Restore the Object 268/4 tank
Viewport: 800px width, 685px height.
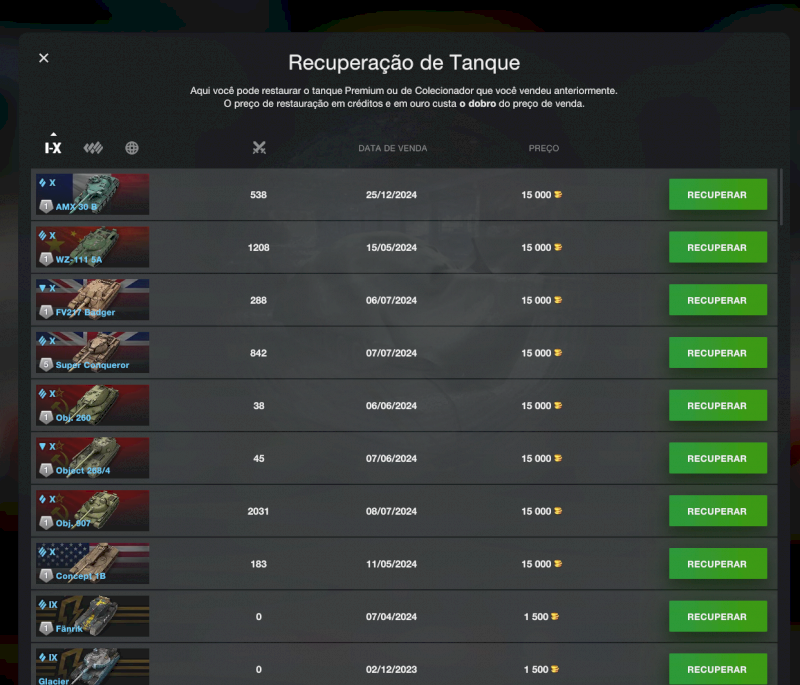click(717, 459)
